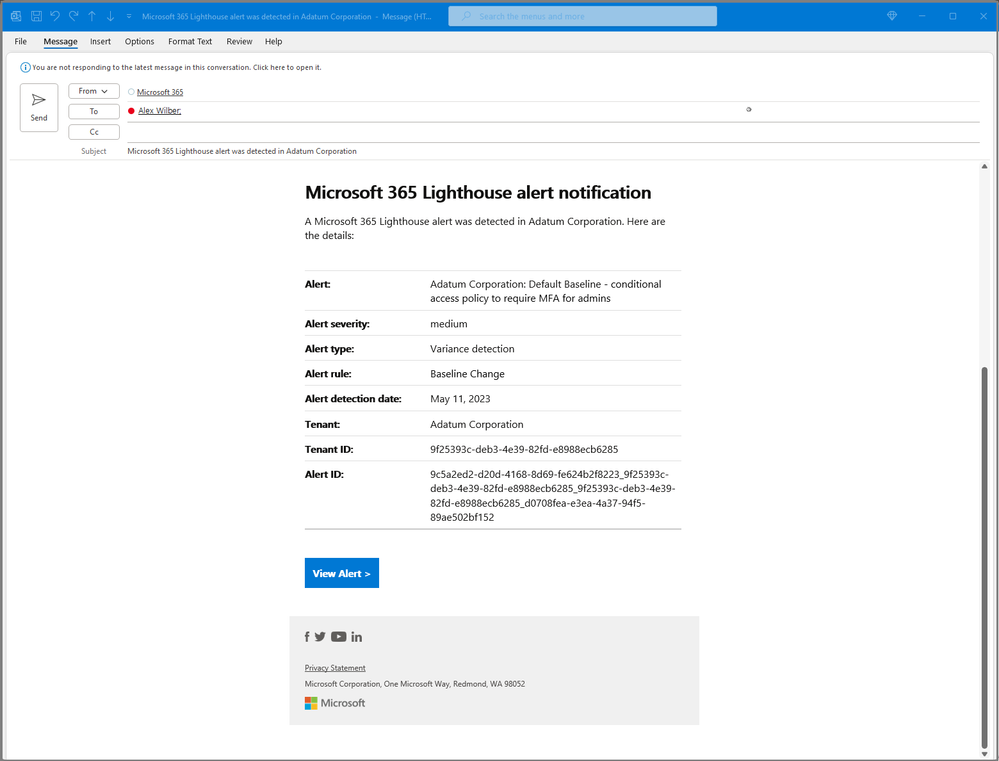
Task: Click the 'Microsoft 365 Lighthouse alert notification' heading
Action: click(478, 192)
